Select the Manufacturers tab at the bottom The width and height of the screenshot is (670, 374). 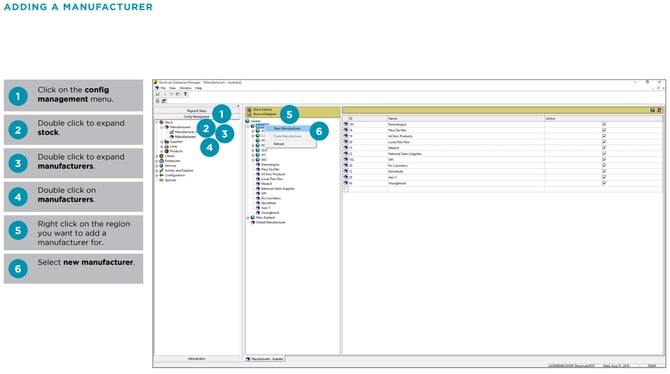tap(265, 359)
